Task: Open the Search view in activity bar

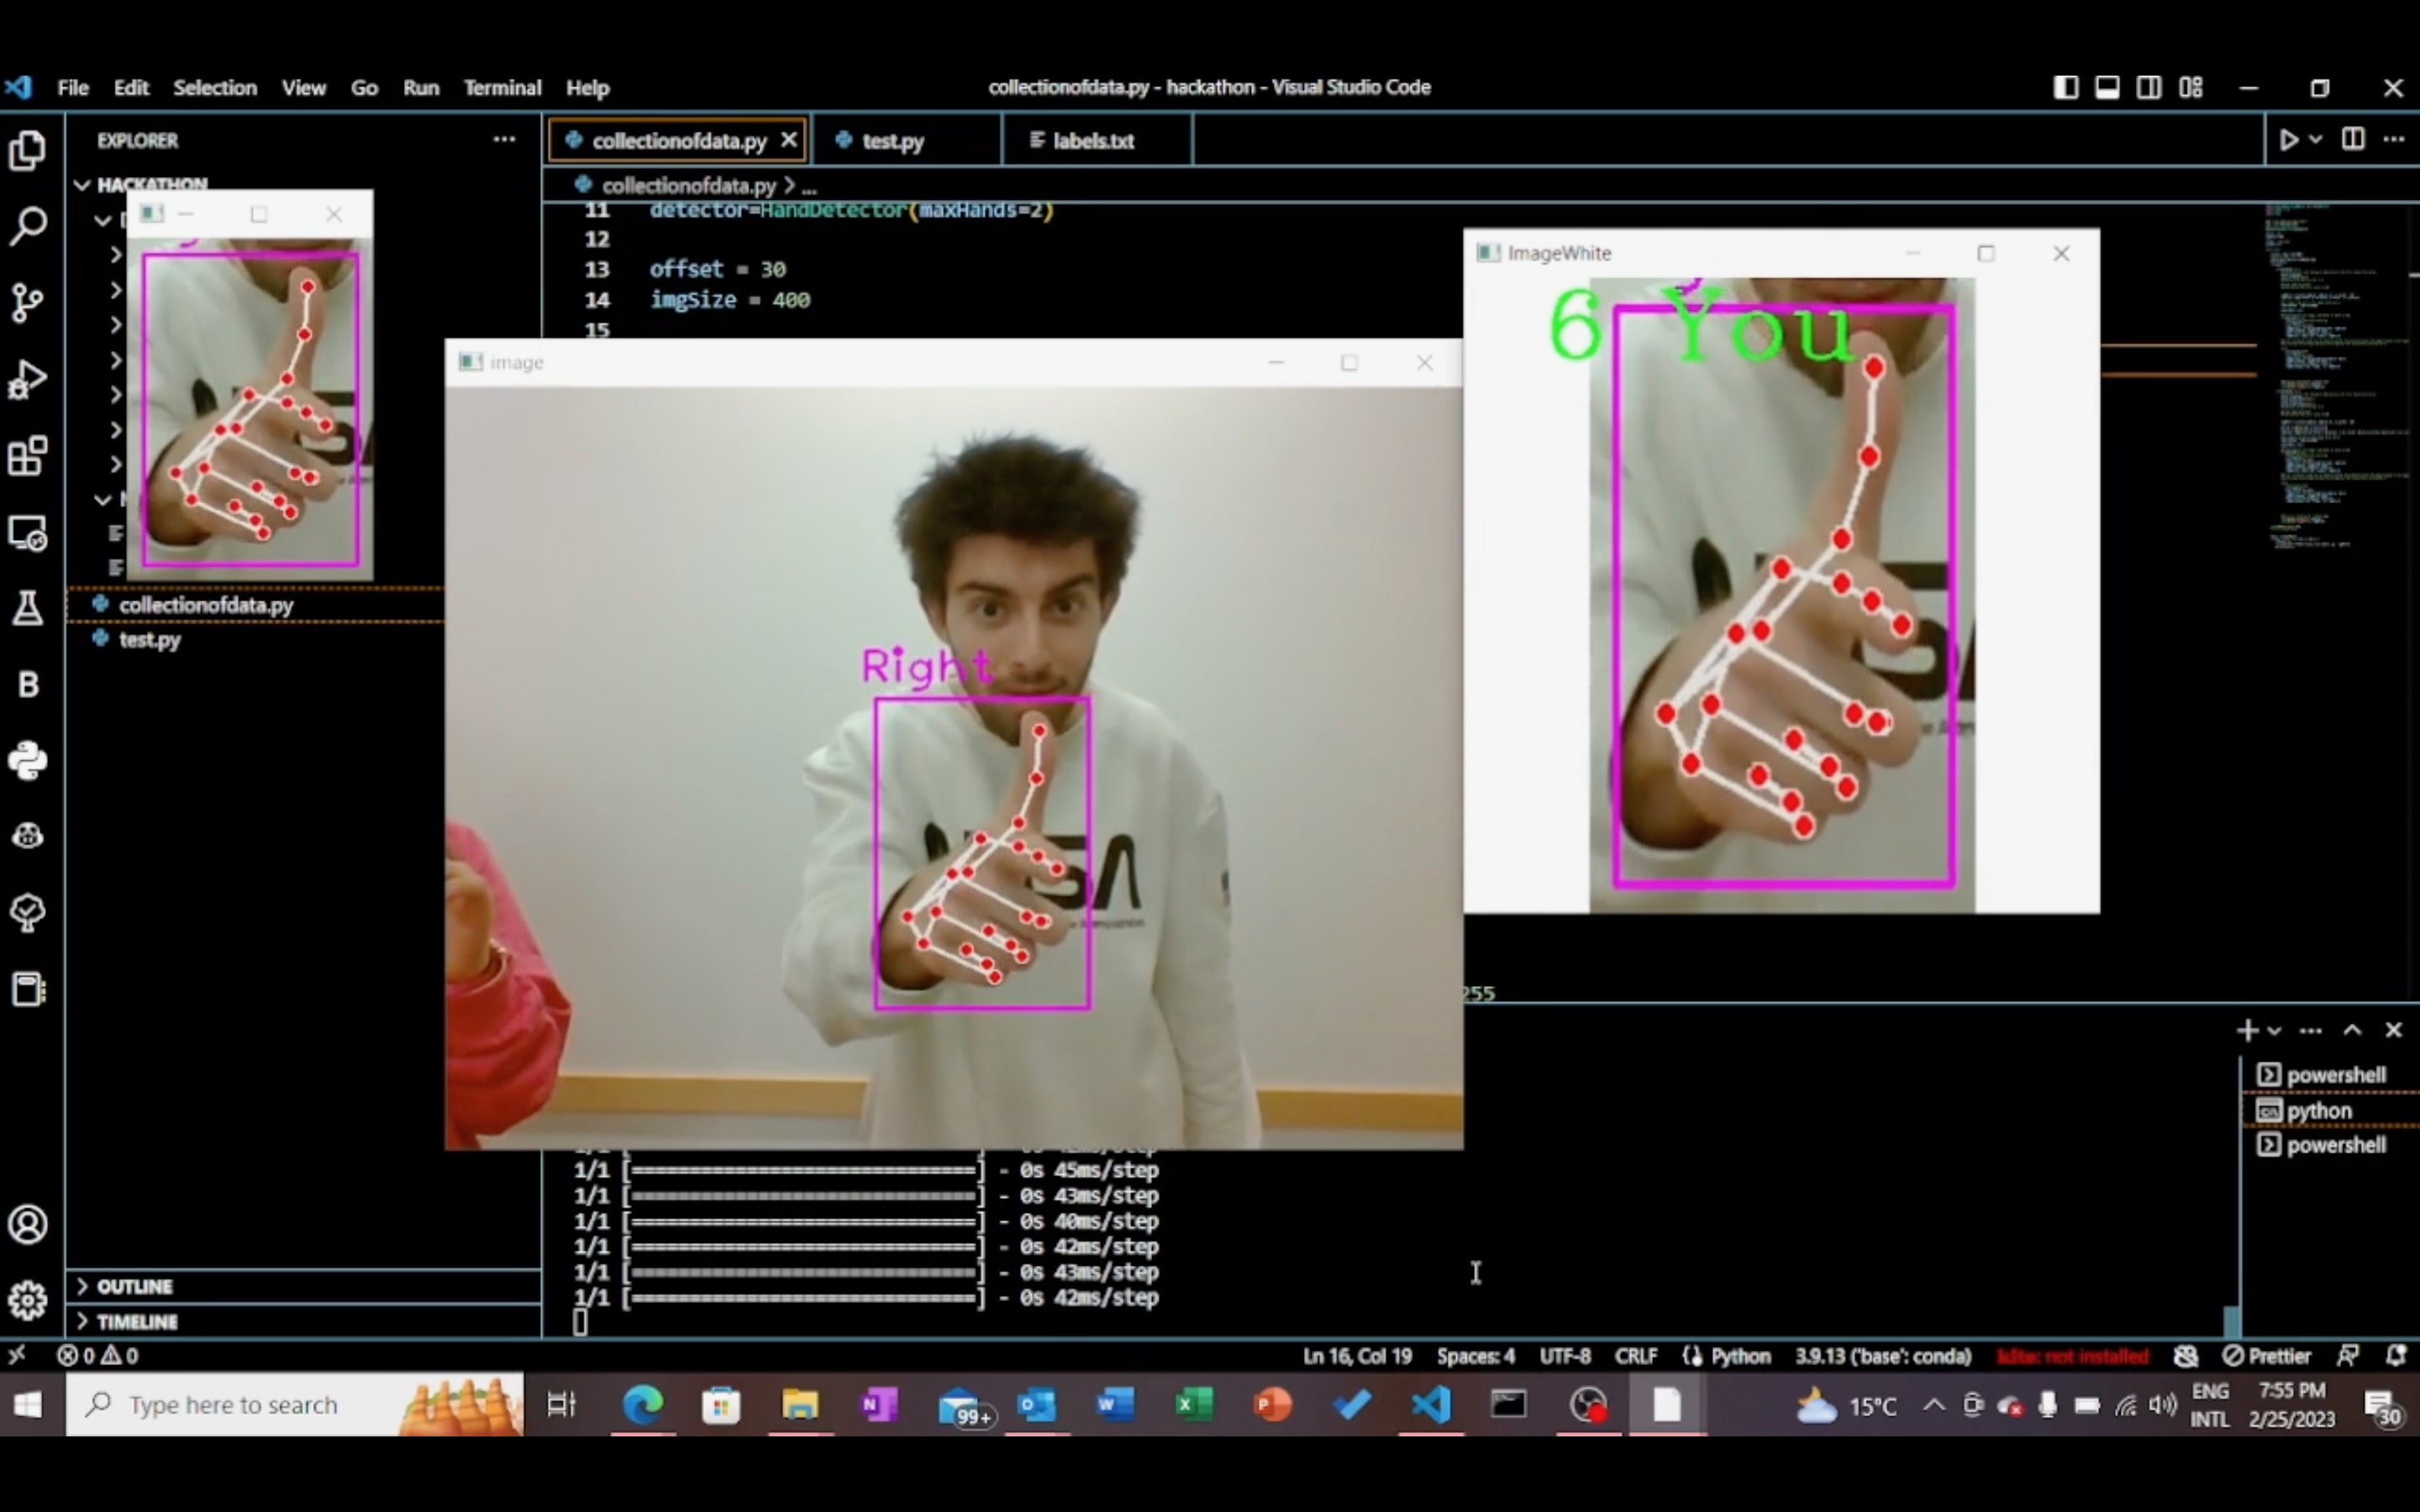Action: tap(28, 226)
